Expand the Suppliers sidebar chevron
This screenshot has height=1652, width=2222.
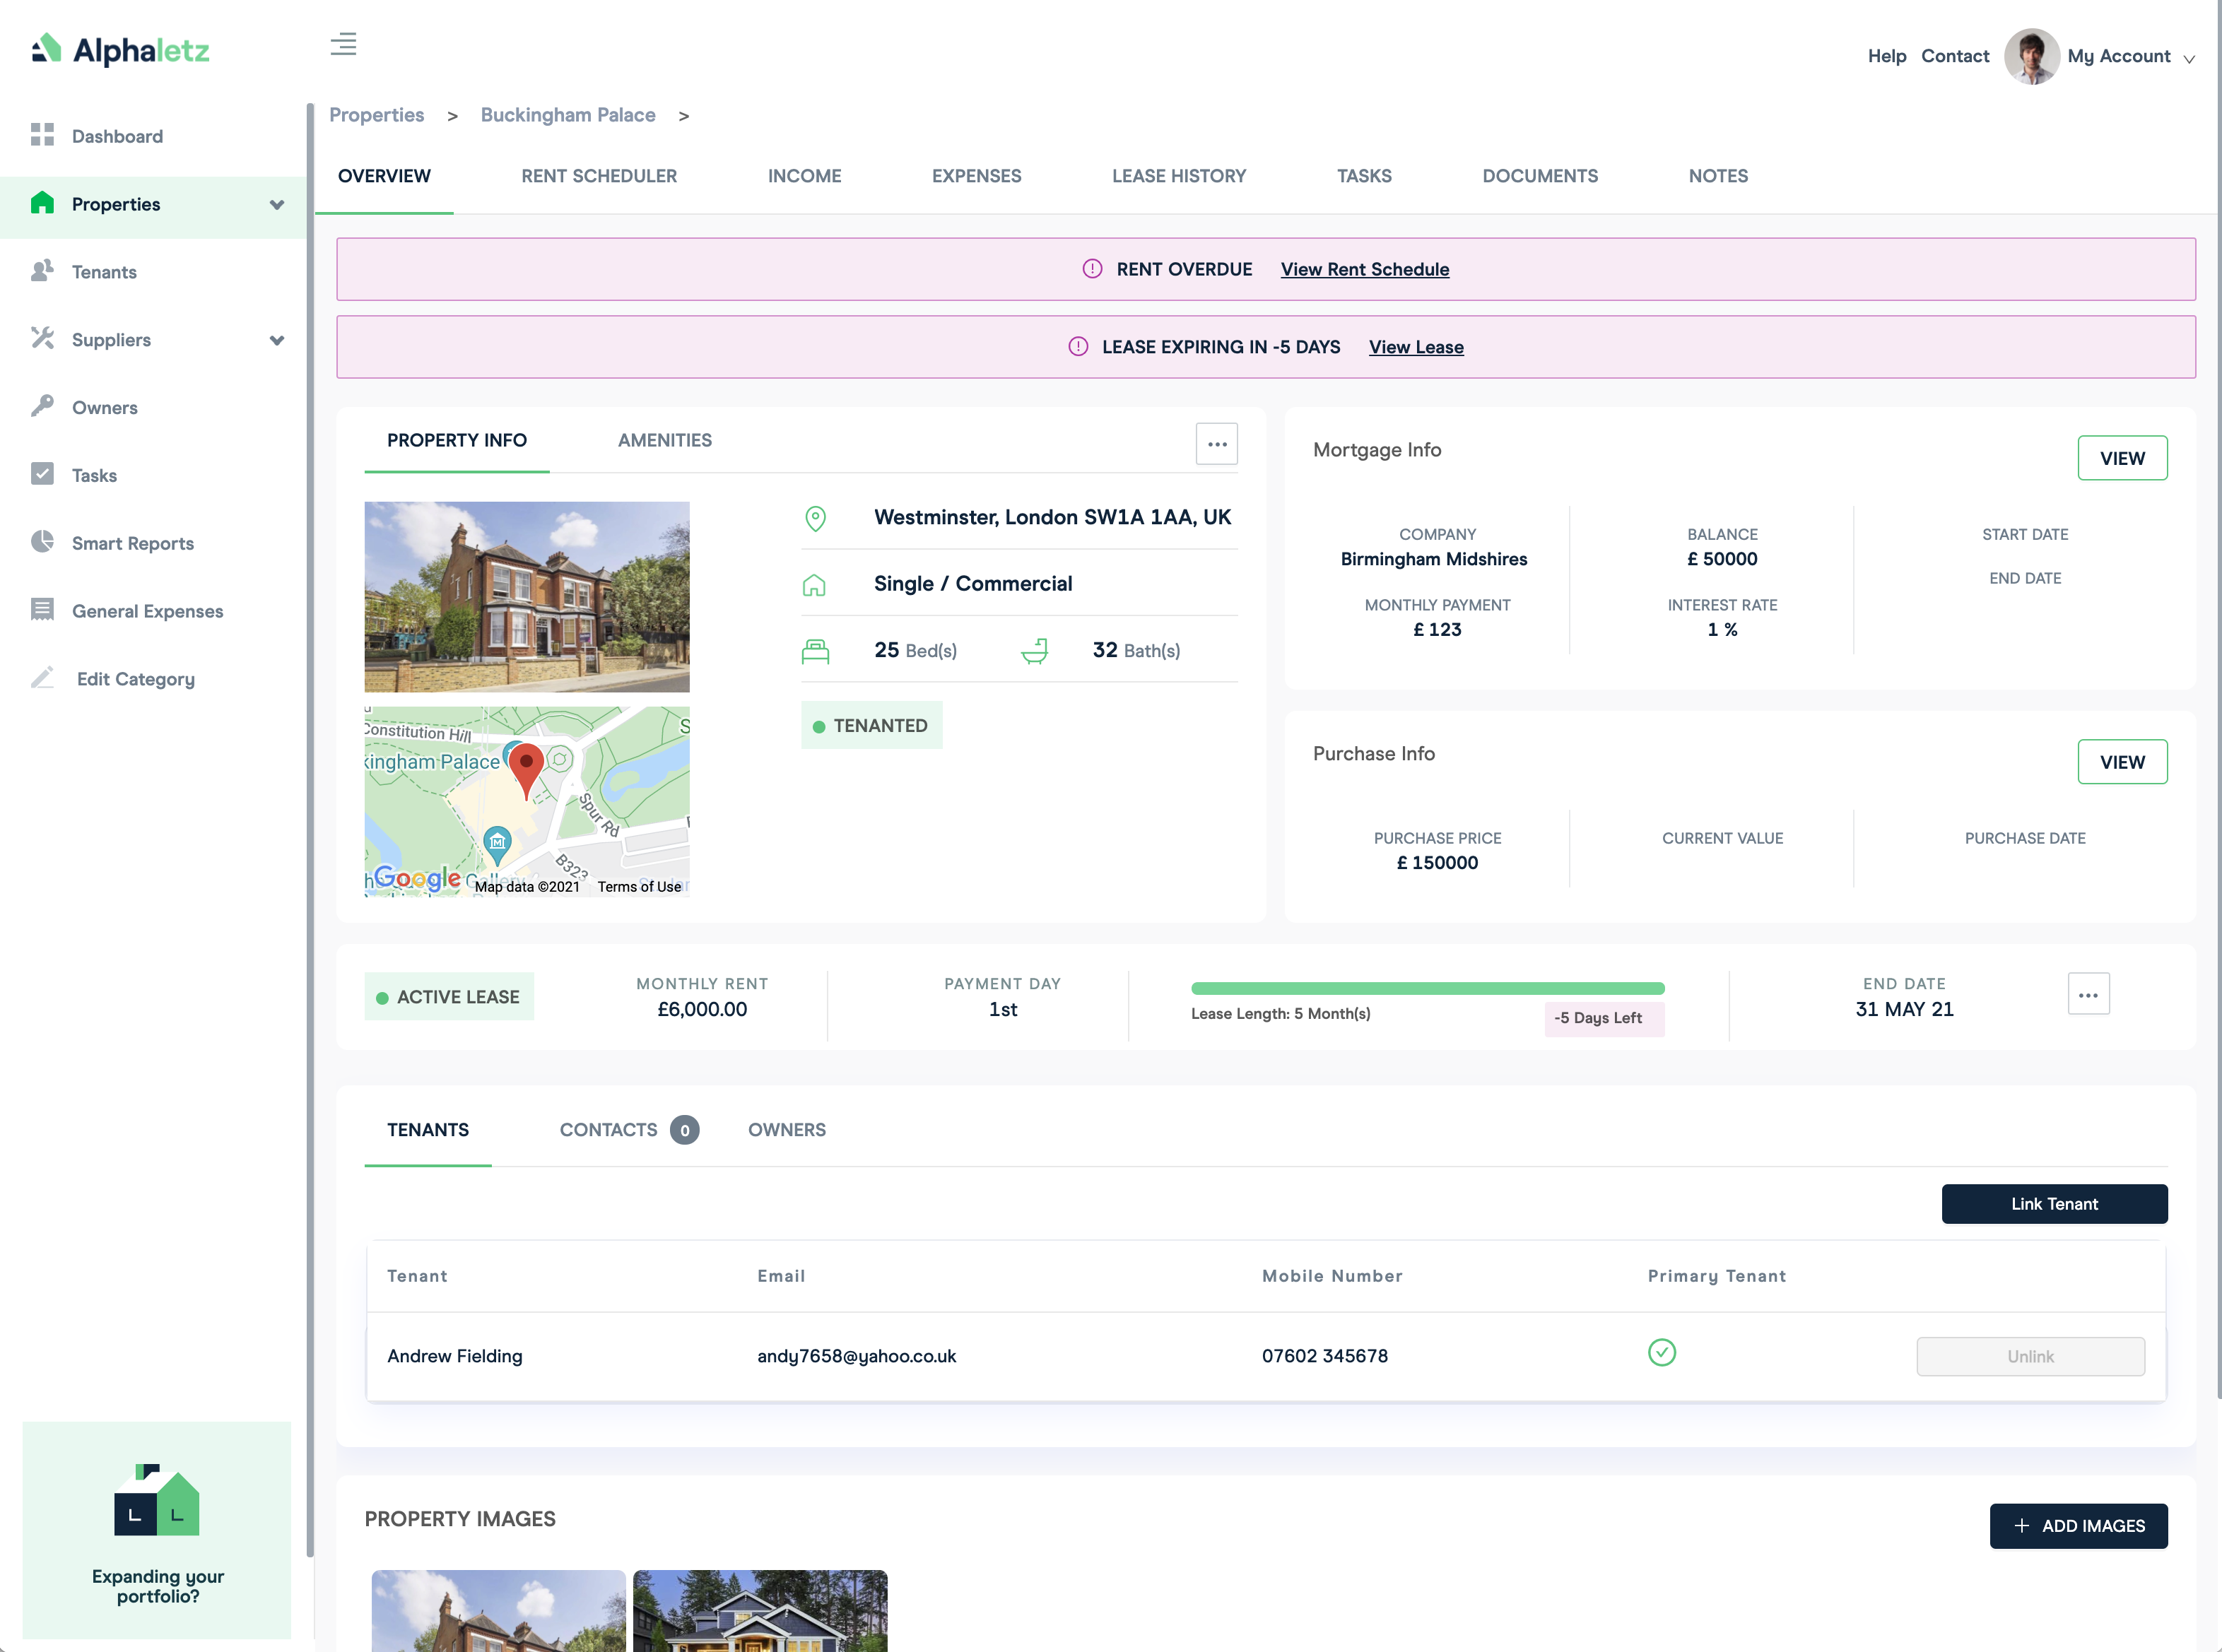coord(277,340)
